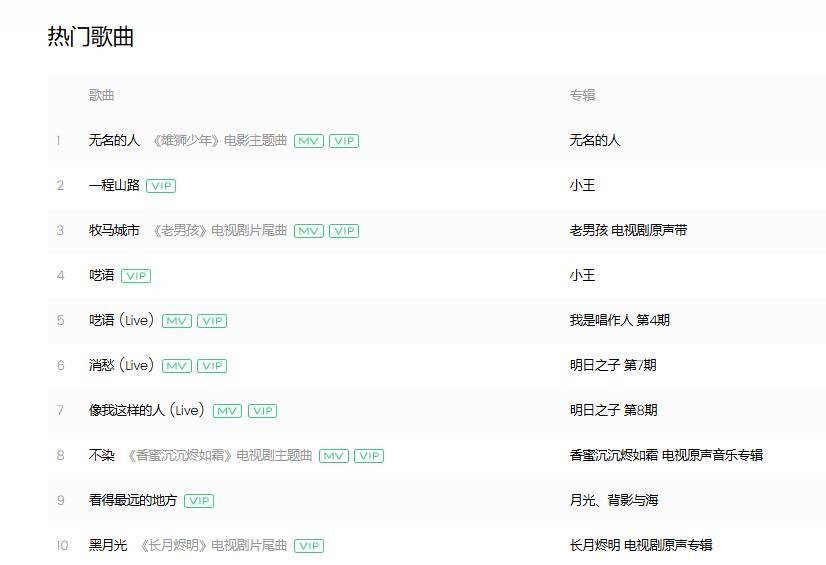Viewport: 826px width, 565px height.
Task: Open album 无名的人 in album column
Action: (x=595, y=140)
